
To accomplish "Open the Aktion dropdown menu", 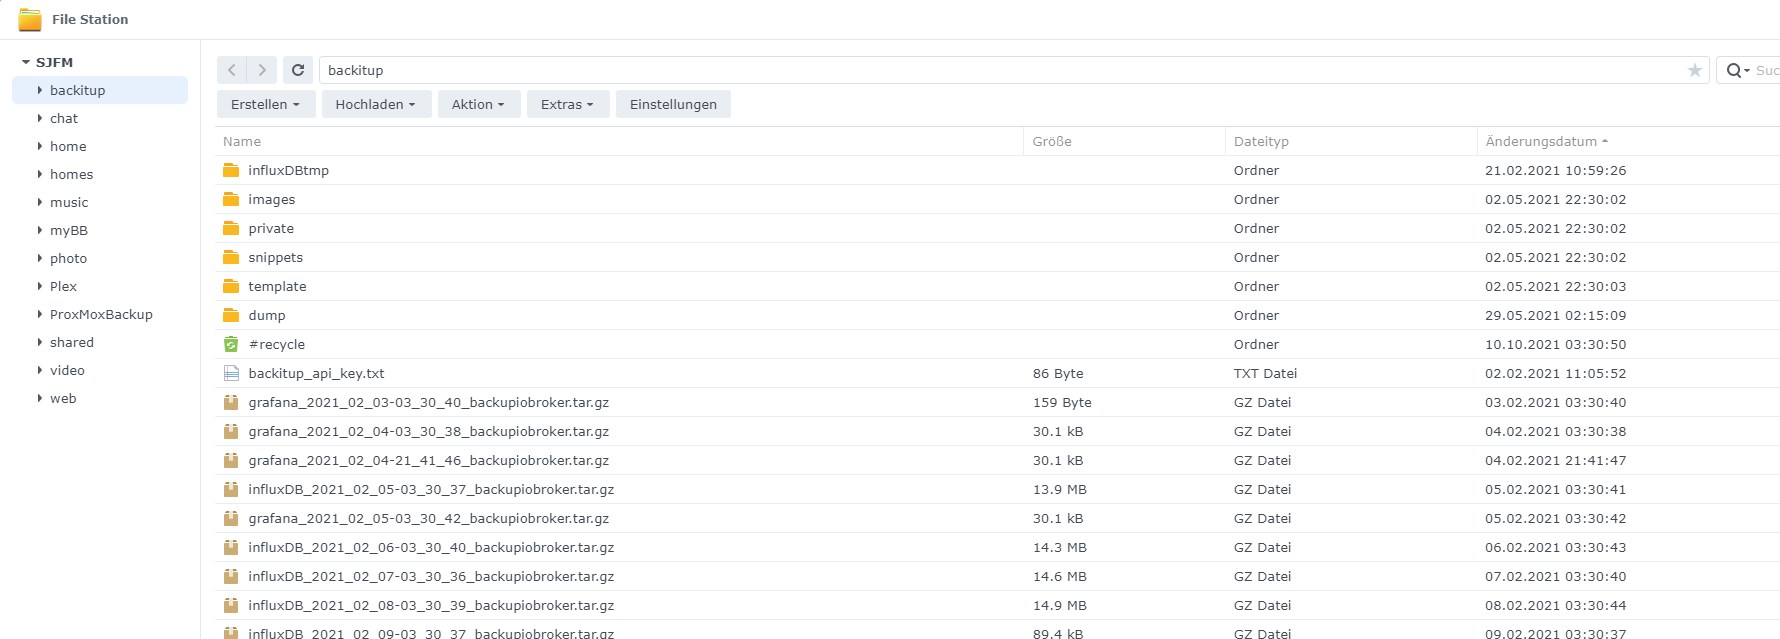I will coord(479,104).
